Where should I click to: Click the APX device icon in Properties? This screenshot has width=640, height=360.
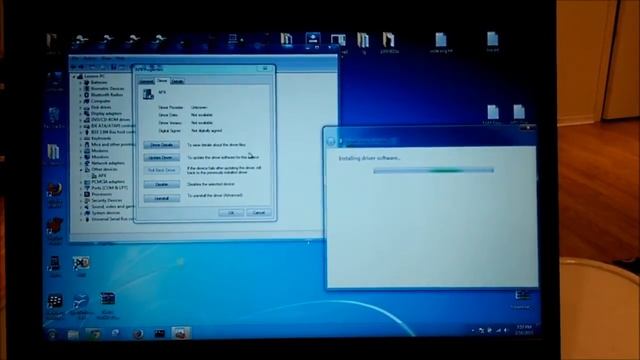pos(148,94)
